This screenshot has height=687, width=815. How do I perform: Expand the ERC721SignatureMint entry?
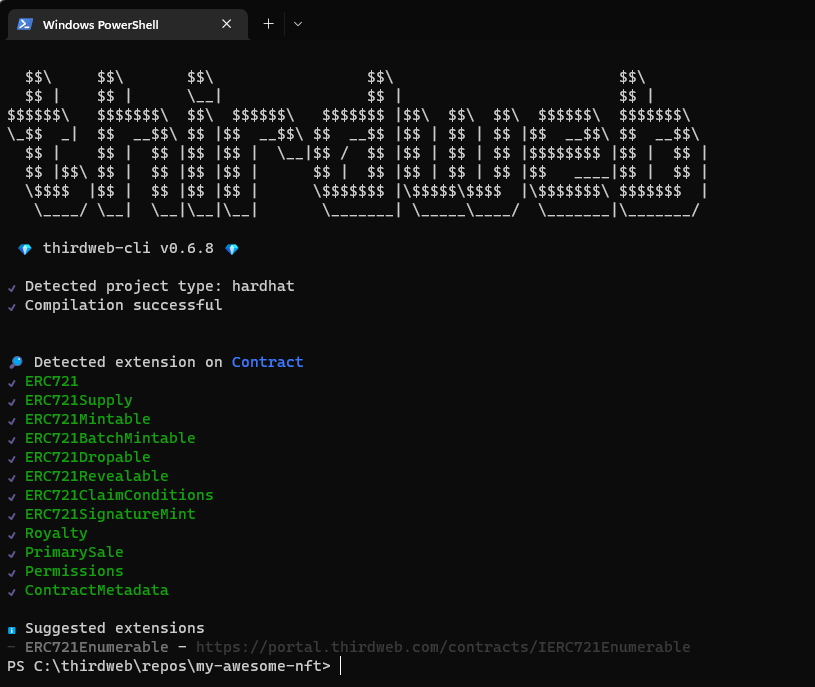click(x=110, y=514)
